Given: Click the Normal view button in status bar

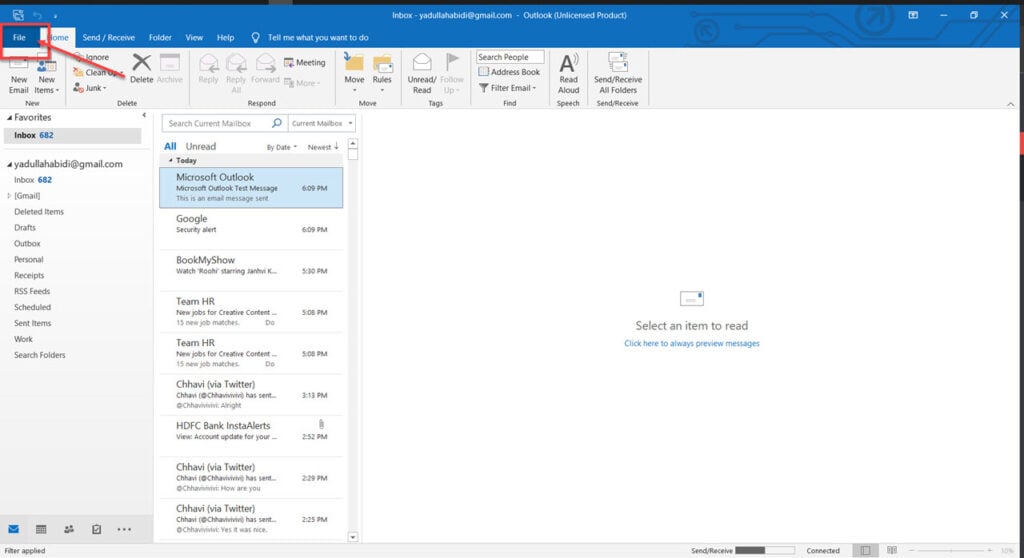Looking at the screenshot, I should tap(865, 551).
